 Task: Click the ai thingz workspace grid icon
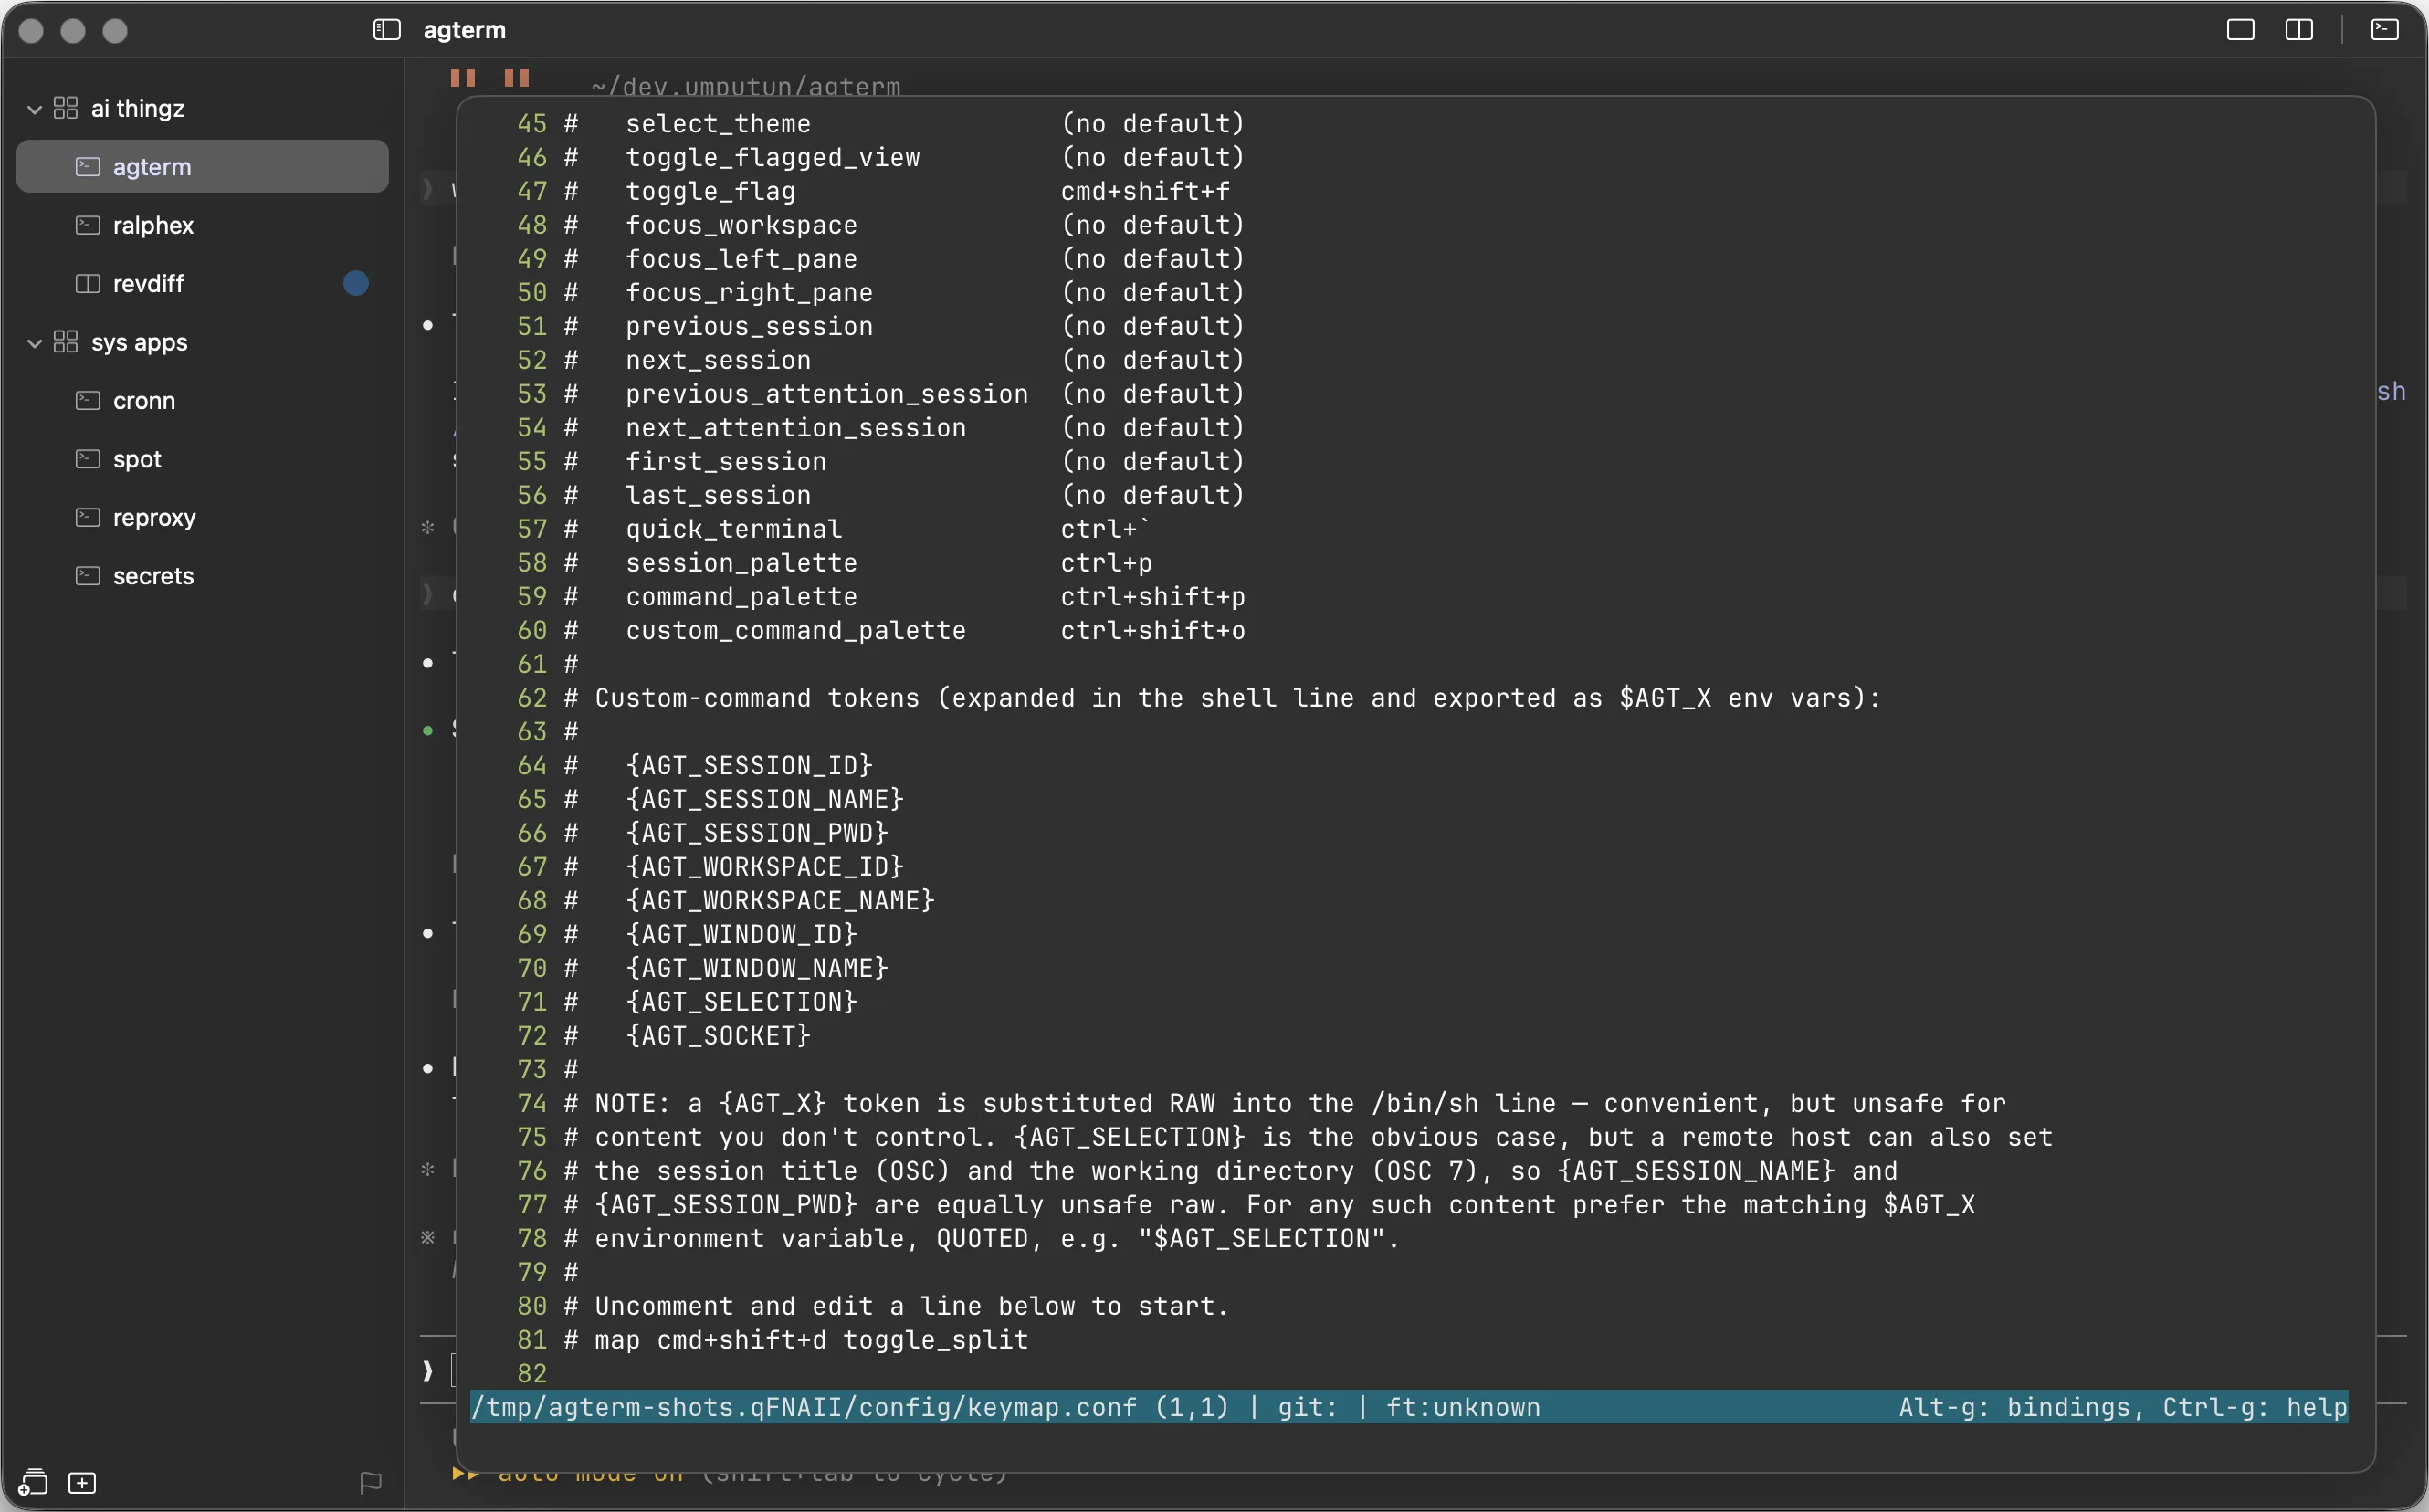66,108
